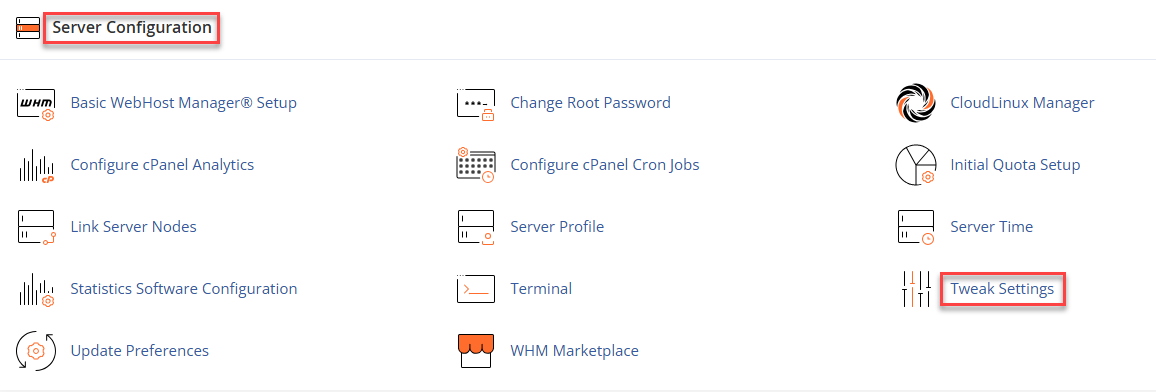Click the Basic WebHost Manager Setup icon
Screen dimensions: 1156x392
click(35, 103)
